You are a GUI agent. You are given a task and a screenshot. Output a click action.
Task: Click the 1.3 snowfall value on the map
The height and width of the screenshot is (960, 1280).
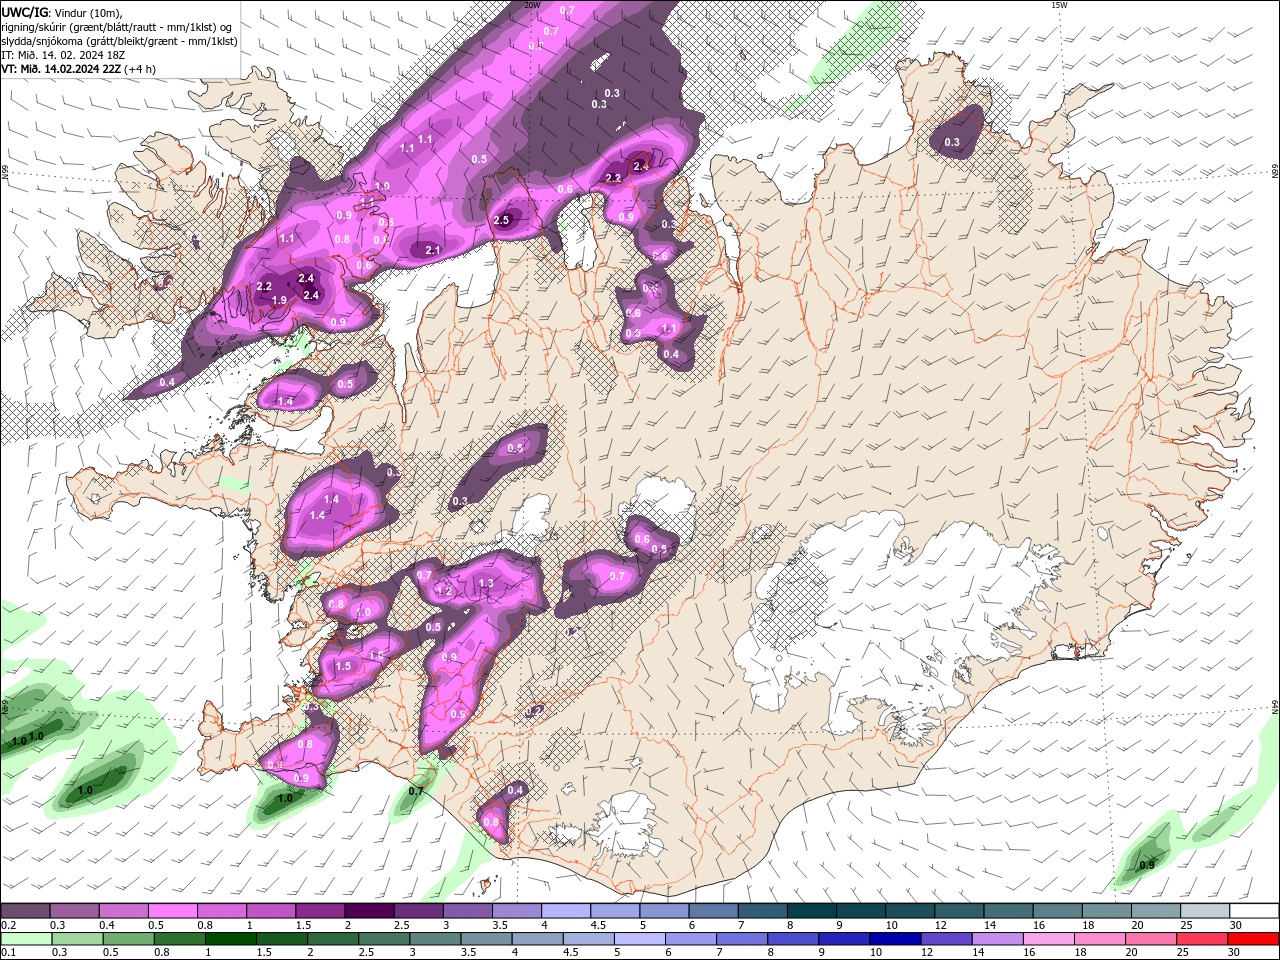[x=486, y=583]
